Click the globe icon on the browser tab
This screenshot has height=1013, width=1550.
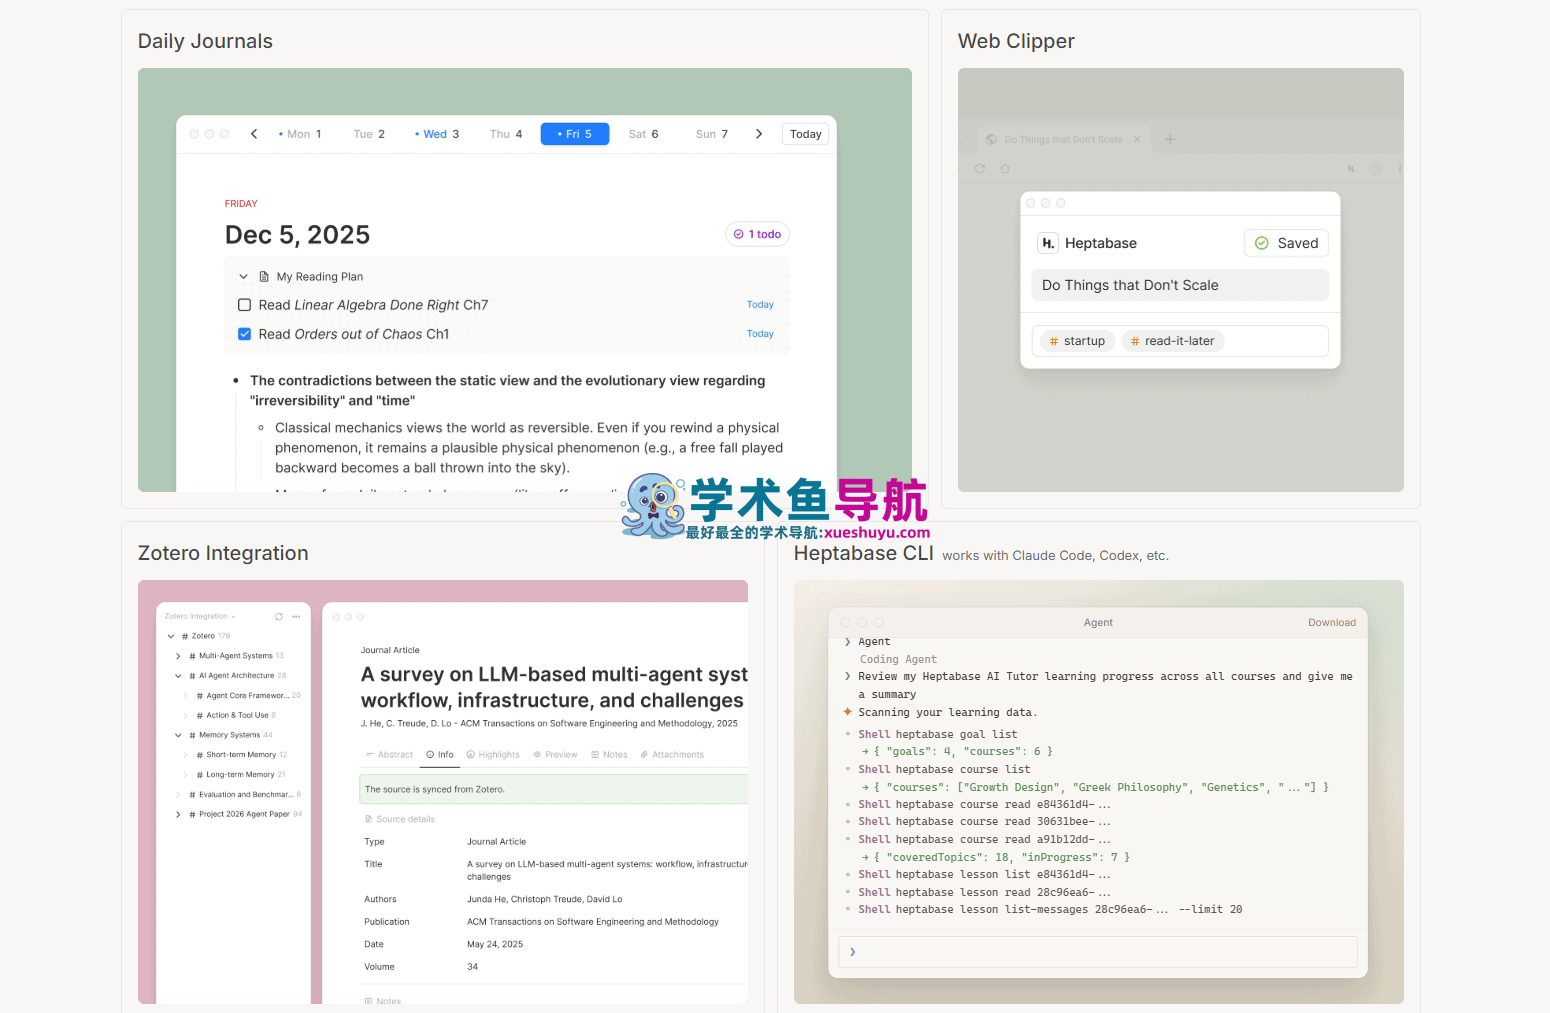point(991,140)
